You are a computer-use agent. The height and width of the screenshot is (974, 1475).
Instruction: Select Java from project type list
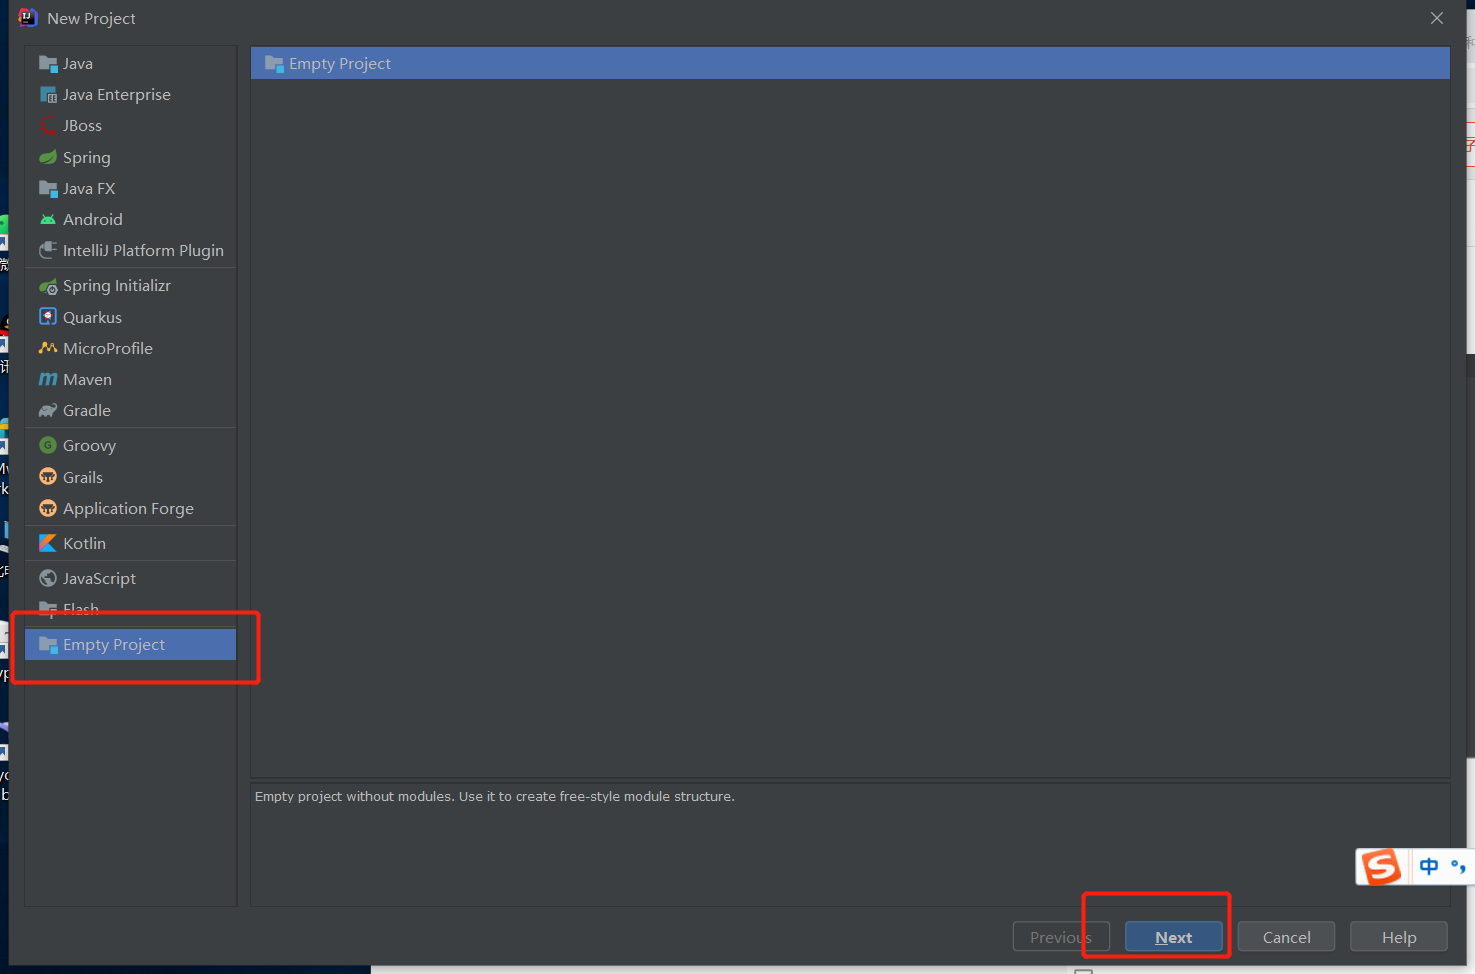[x=78, y=64]
